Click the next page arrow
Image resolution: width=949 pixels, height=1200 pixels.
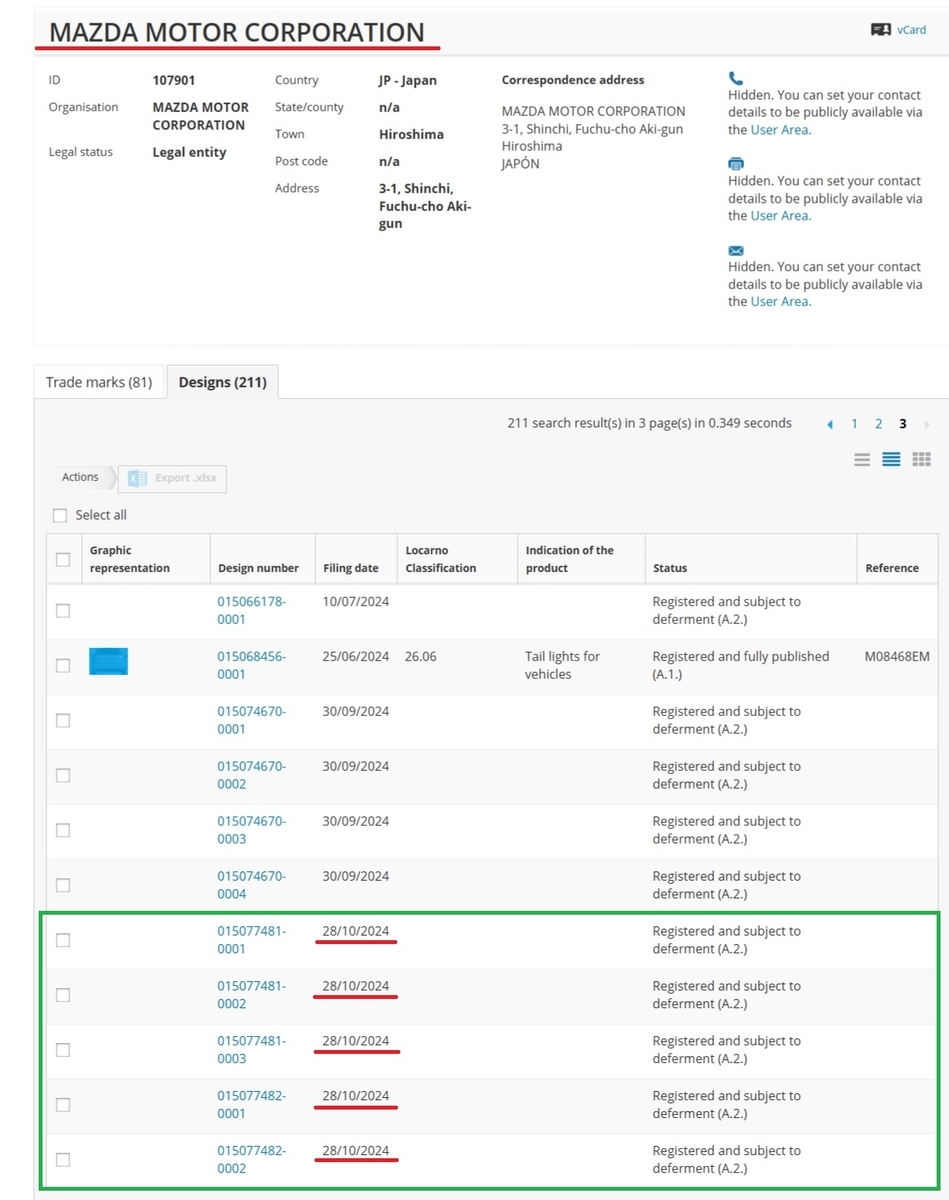tap(927, 424)
